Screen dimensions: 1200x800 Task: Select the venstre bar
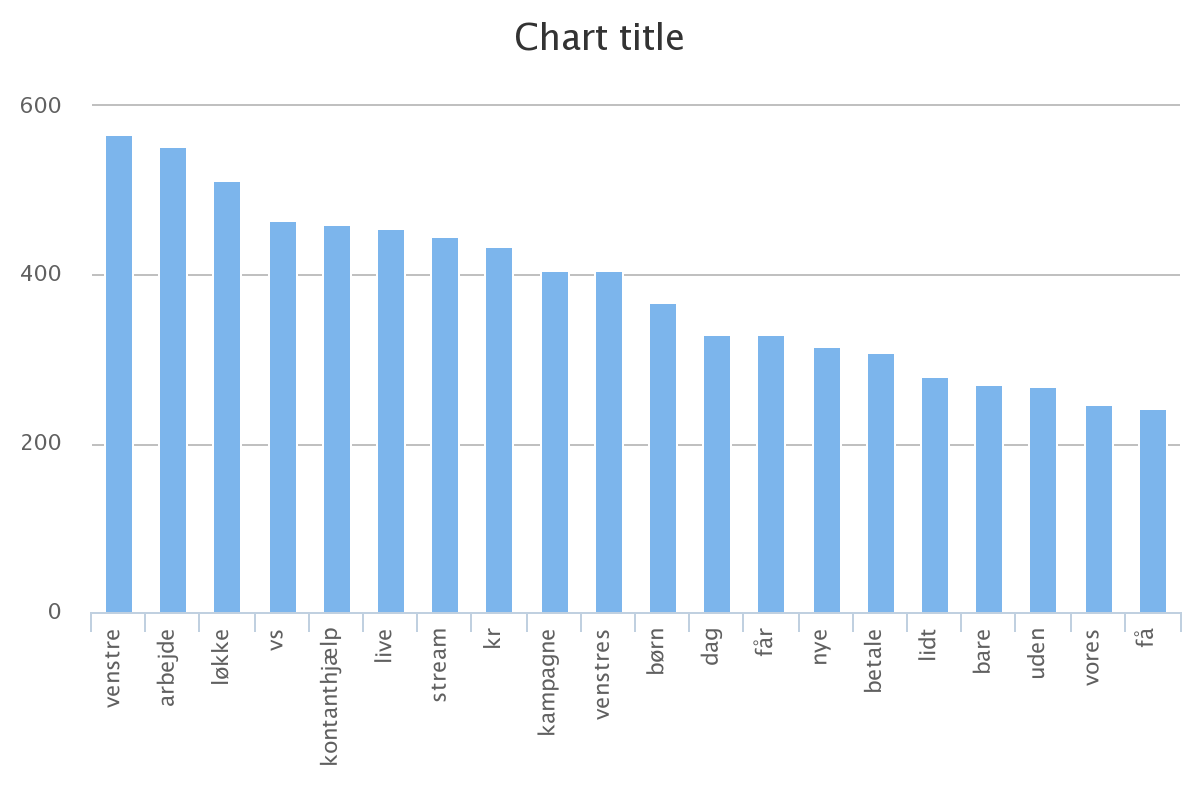pos(119,374)
